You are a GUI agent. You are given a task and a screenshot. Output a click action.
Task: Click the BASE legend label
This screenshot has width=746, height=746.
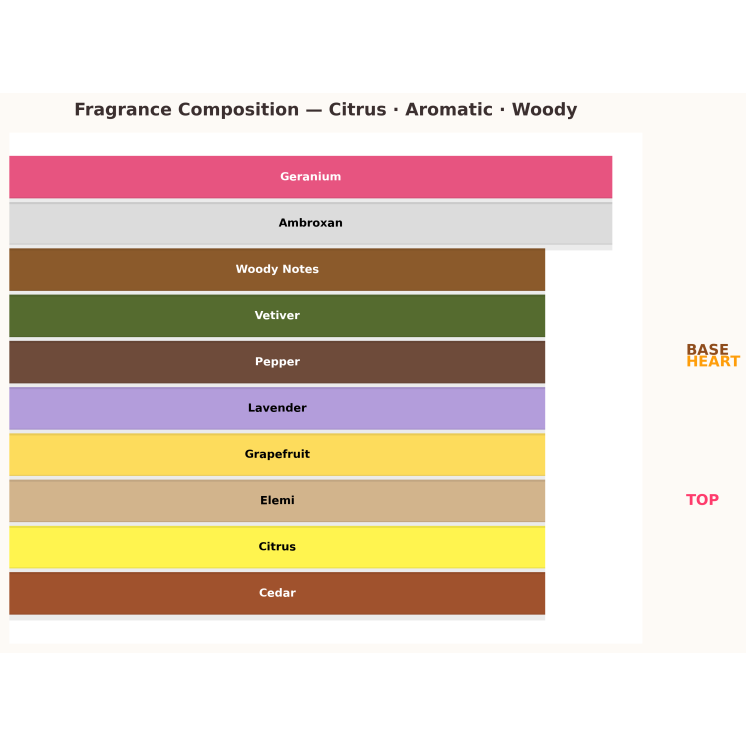(707, 349)
